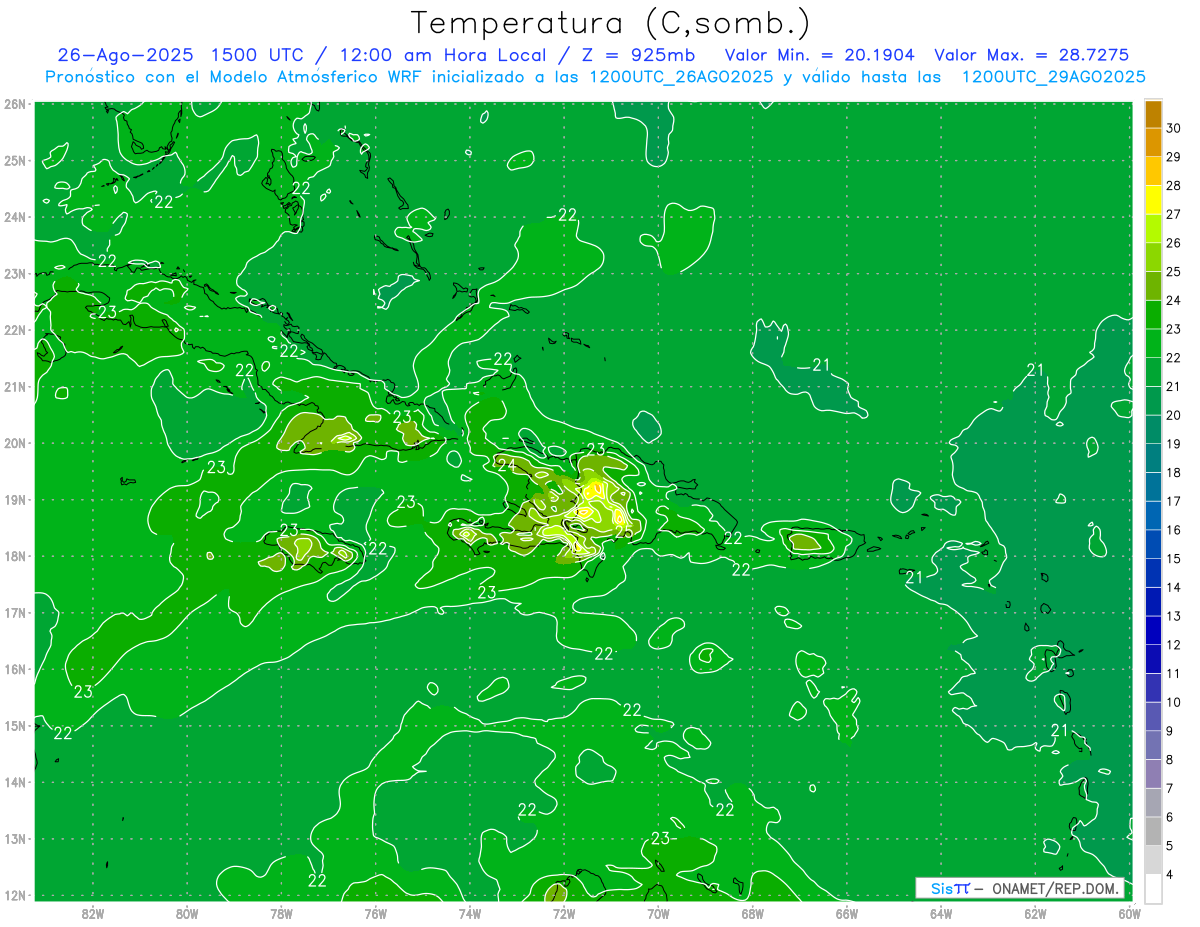Pick the green legend swatch between 22 and 23
The image size is (1200, 927).
pyautogui.click(x=1153, y=344)
